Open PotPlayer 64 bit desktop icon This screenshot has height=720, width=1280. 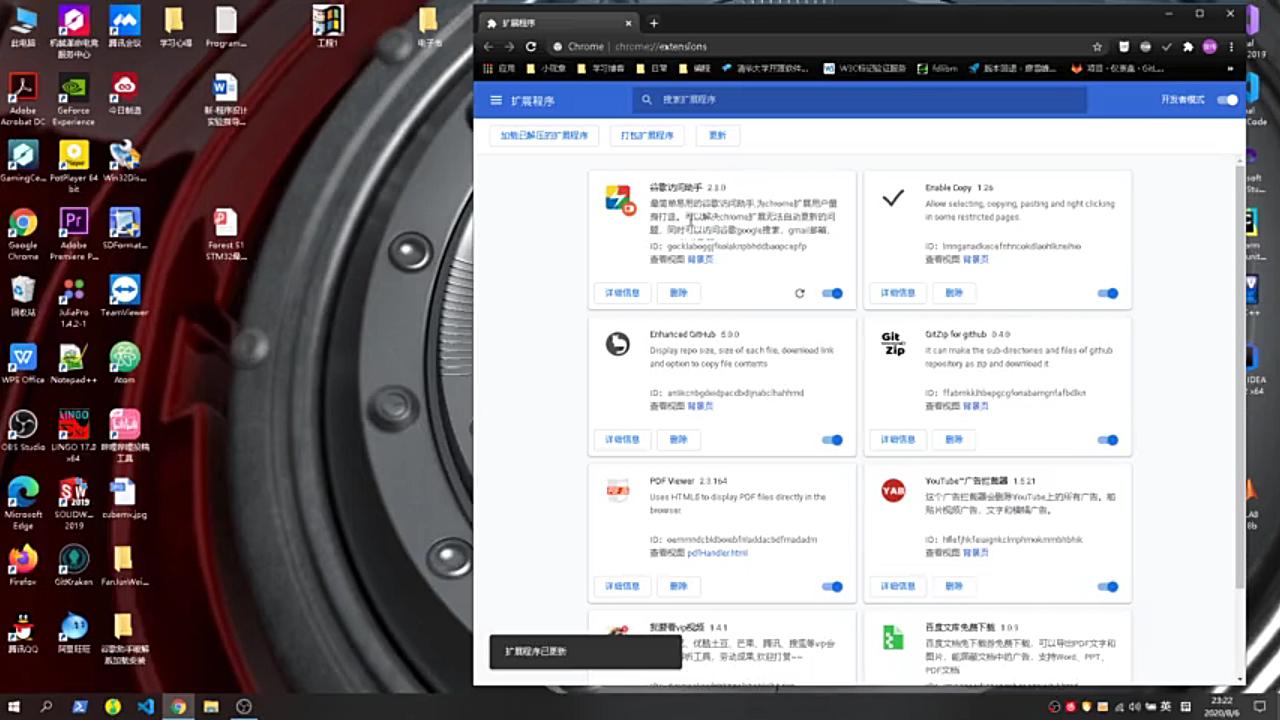(x=73, y=167)
